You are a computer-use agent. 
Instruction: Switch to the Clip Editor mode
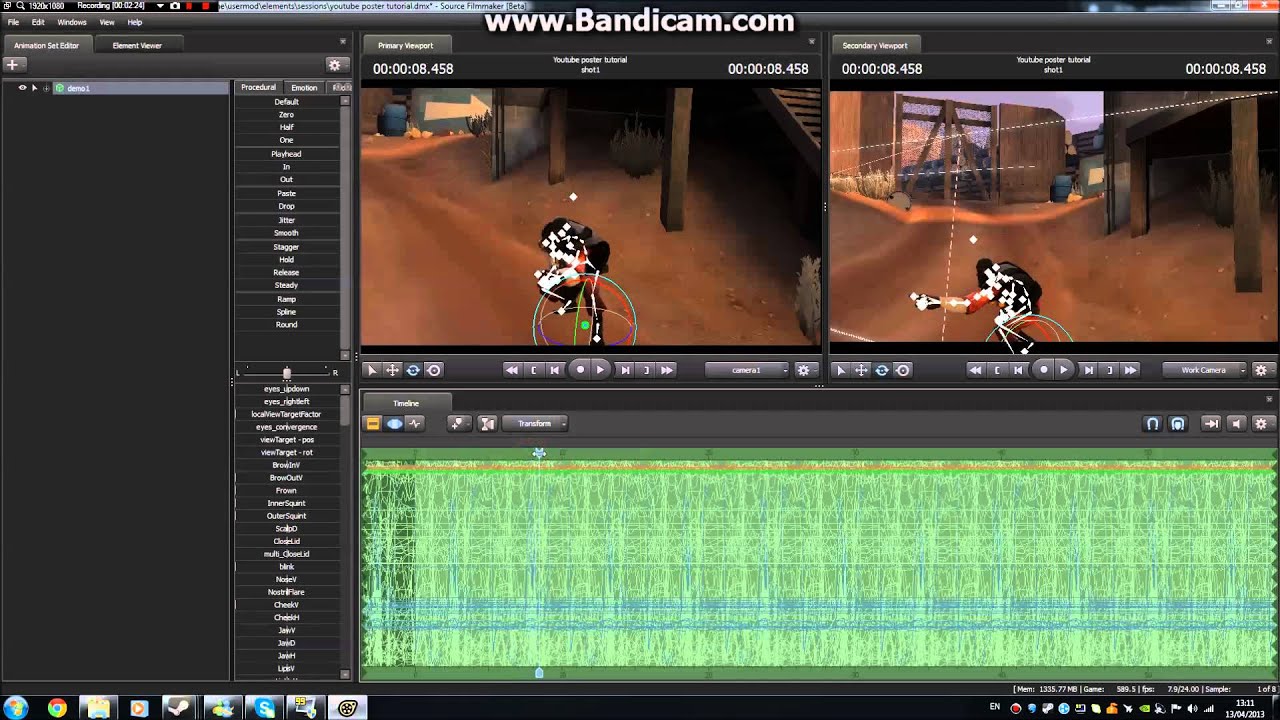373,424
